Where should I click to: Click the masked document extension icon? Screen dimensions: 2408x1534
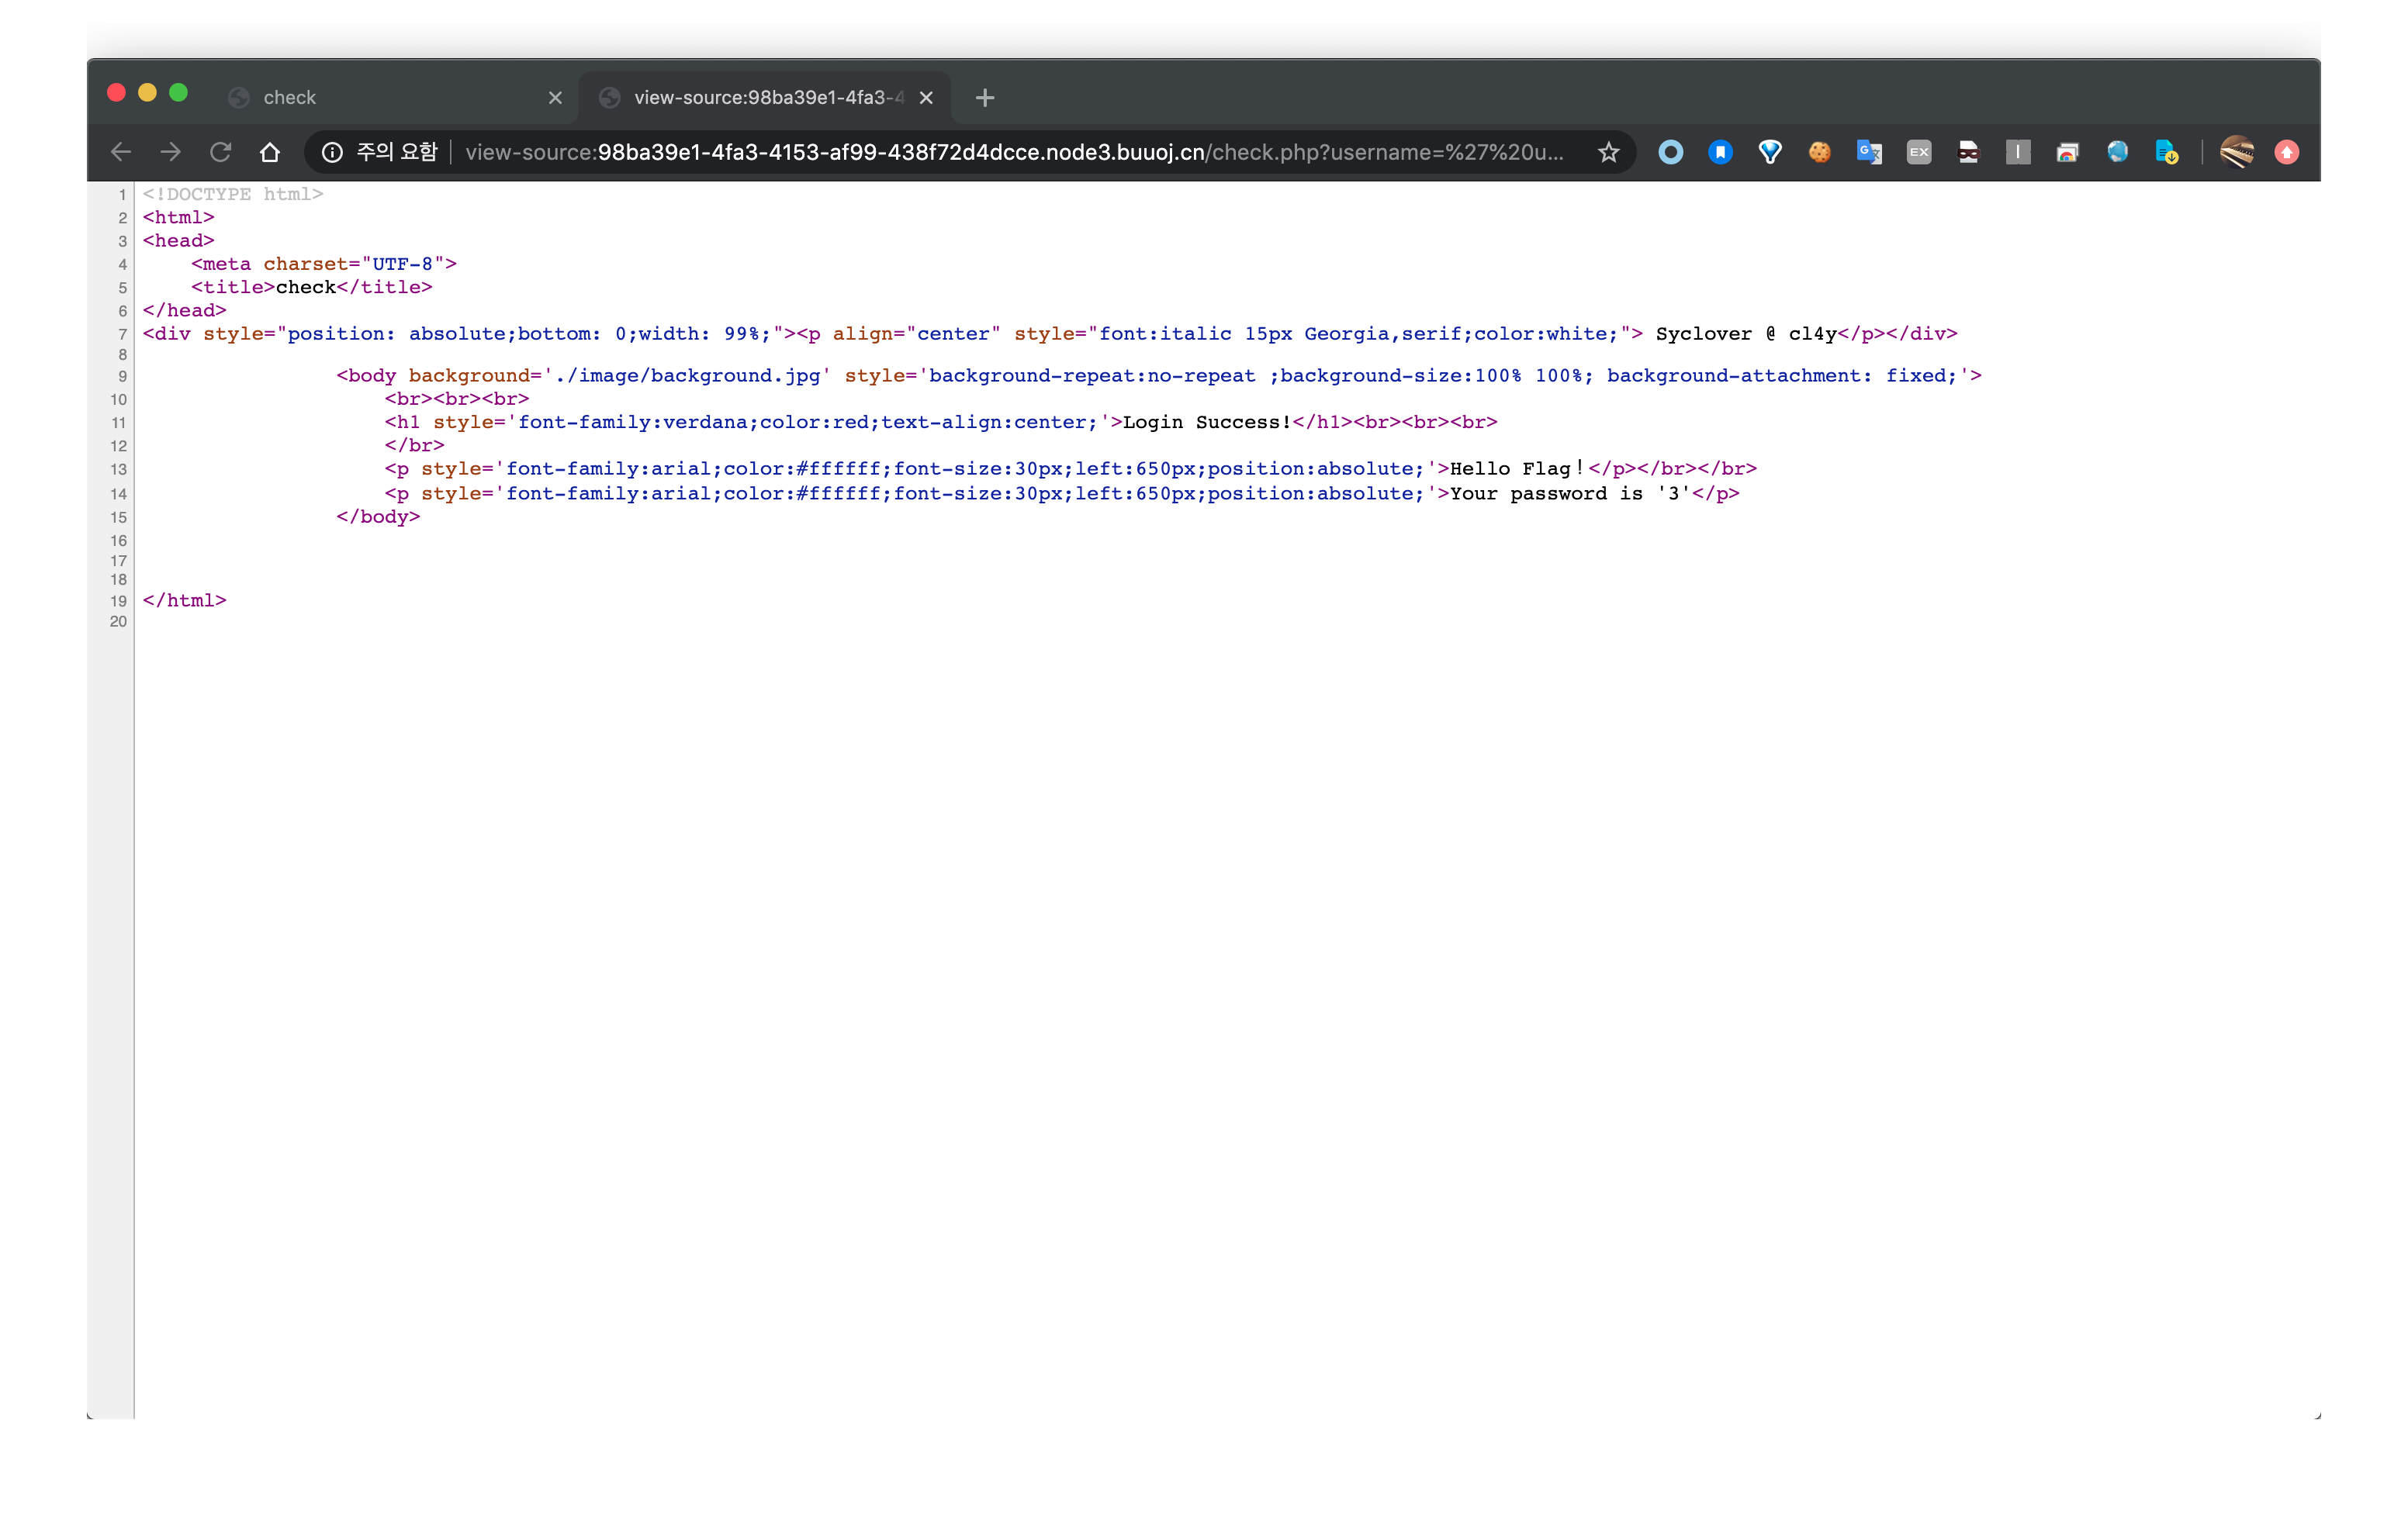[1968, 152]
